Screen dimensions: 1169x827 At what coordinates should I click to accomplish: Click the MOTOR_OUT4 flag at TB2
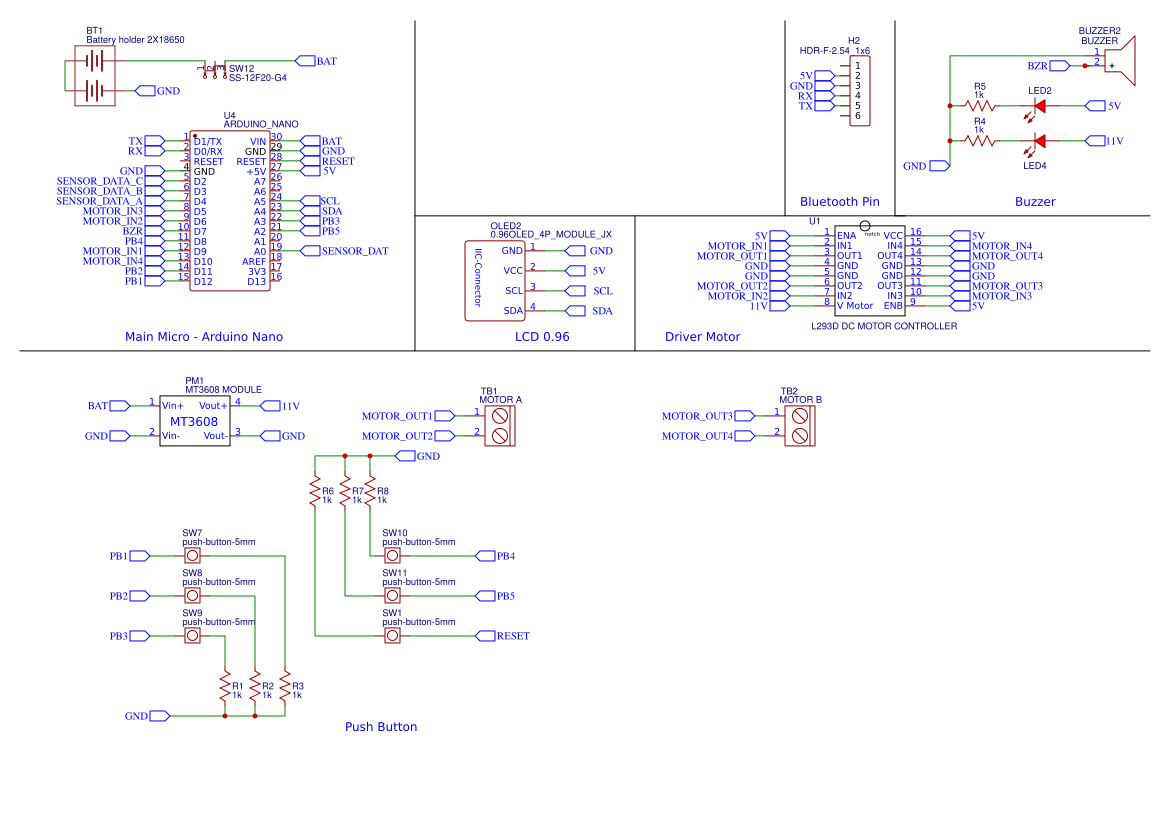(x=708, y=436)
